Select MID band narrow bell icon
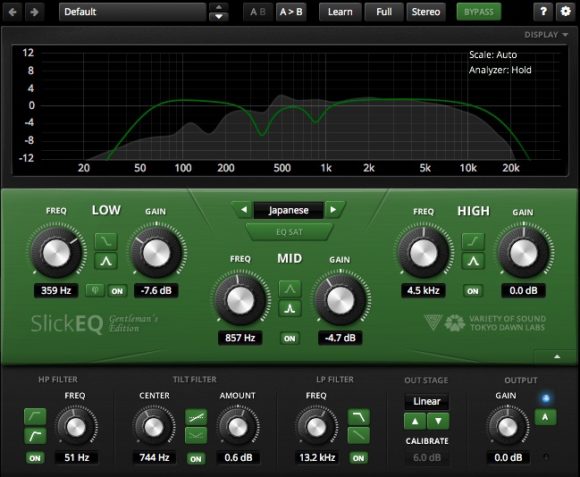580x477 pixels. coord(290,308)
